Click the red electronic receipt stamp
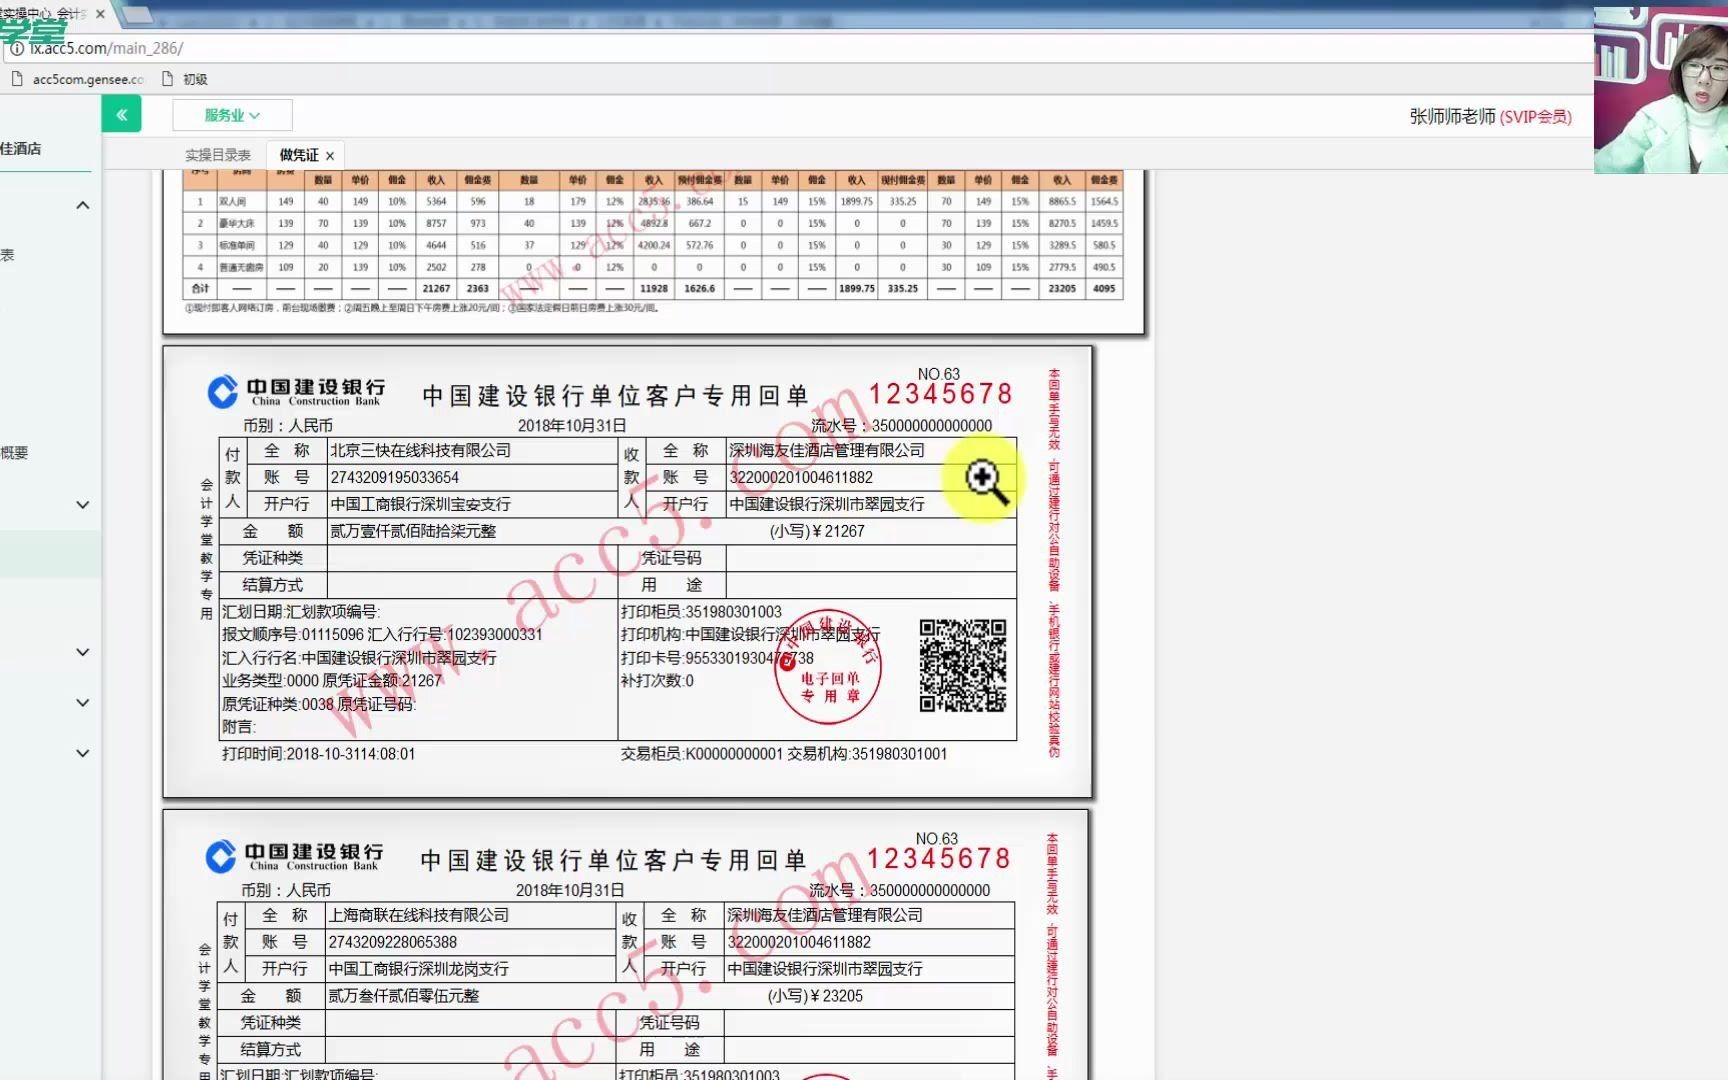1728x1080 pixels. 828,667
